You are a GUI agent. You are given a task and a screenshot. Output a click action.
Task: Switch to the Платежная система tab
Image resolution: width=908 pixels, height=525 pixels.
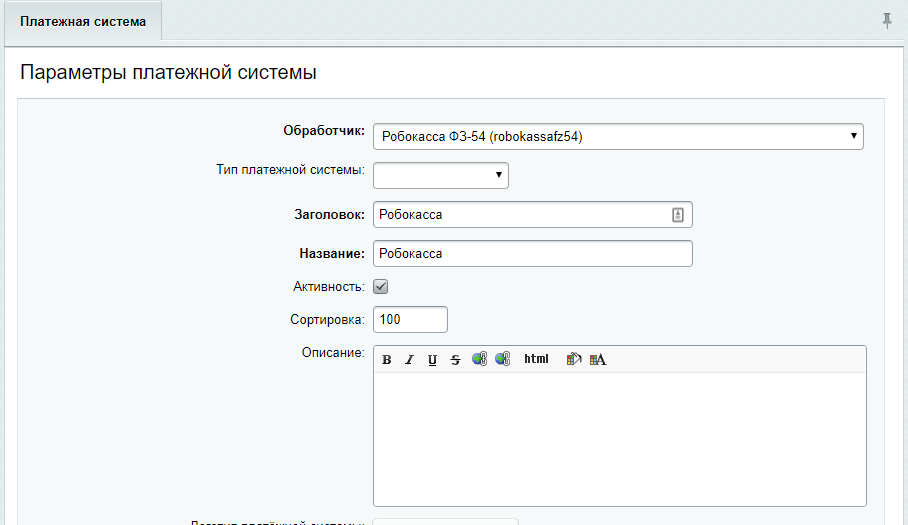click(x=83, y=21)
